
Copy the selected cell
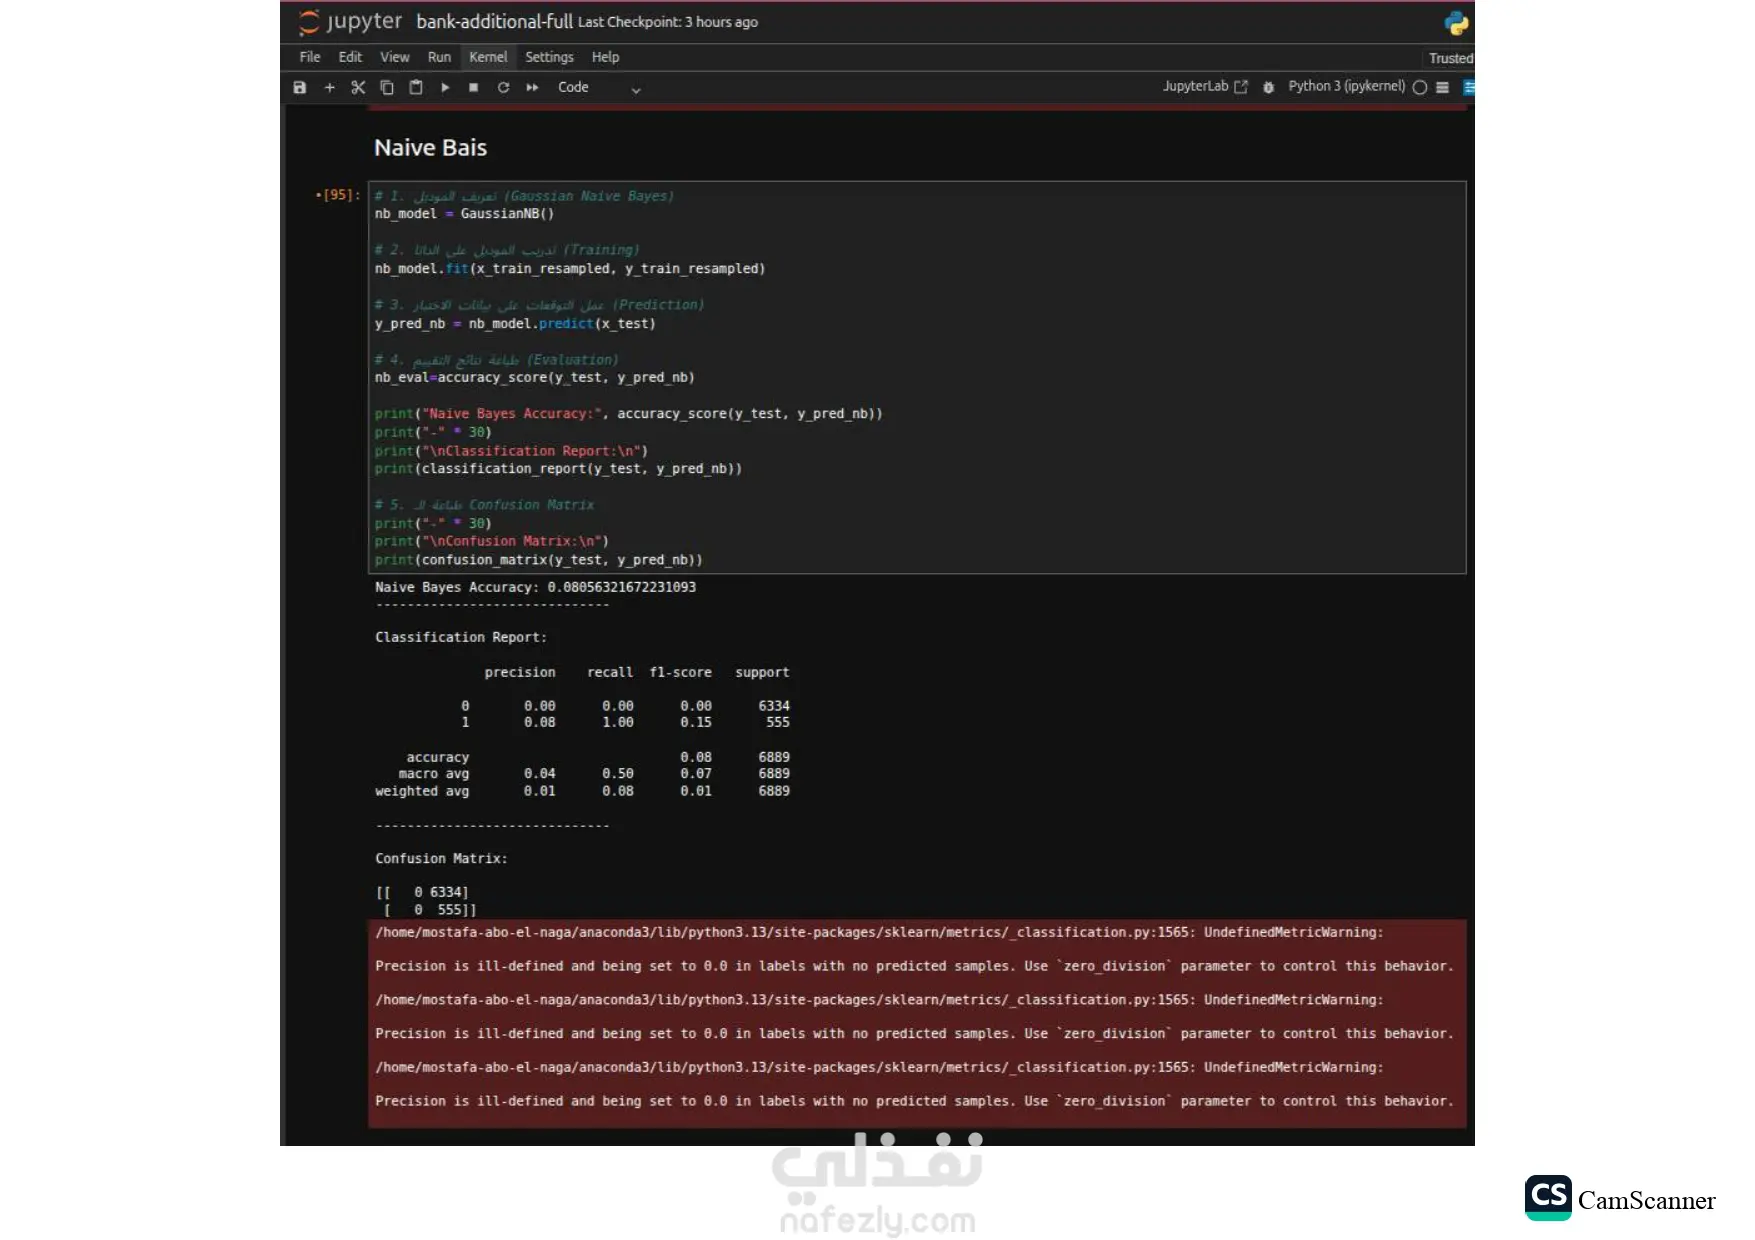coord(387,88)
